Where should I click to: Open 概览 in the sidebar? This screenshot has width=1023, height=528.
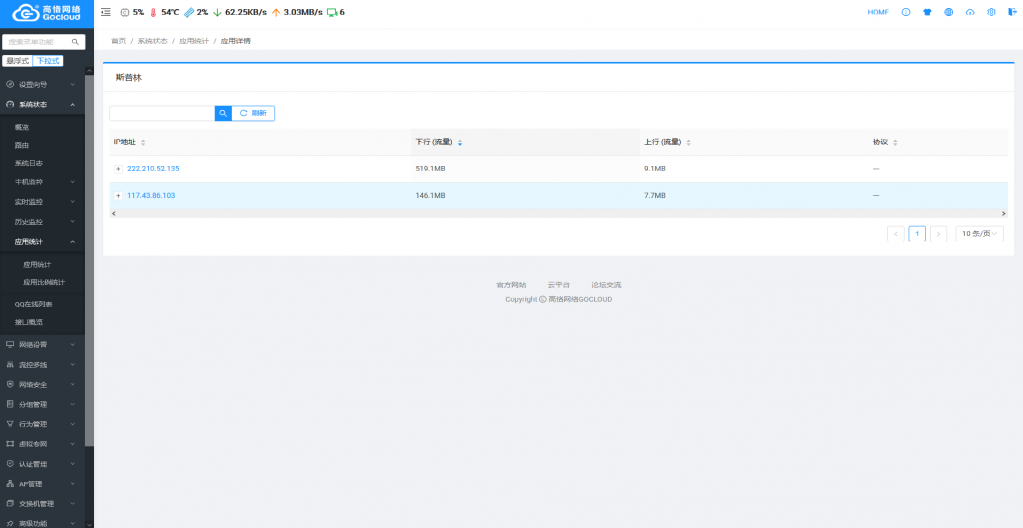click(x=22, y=127)
